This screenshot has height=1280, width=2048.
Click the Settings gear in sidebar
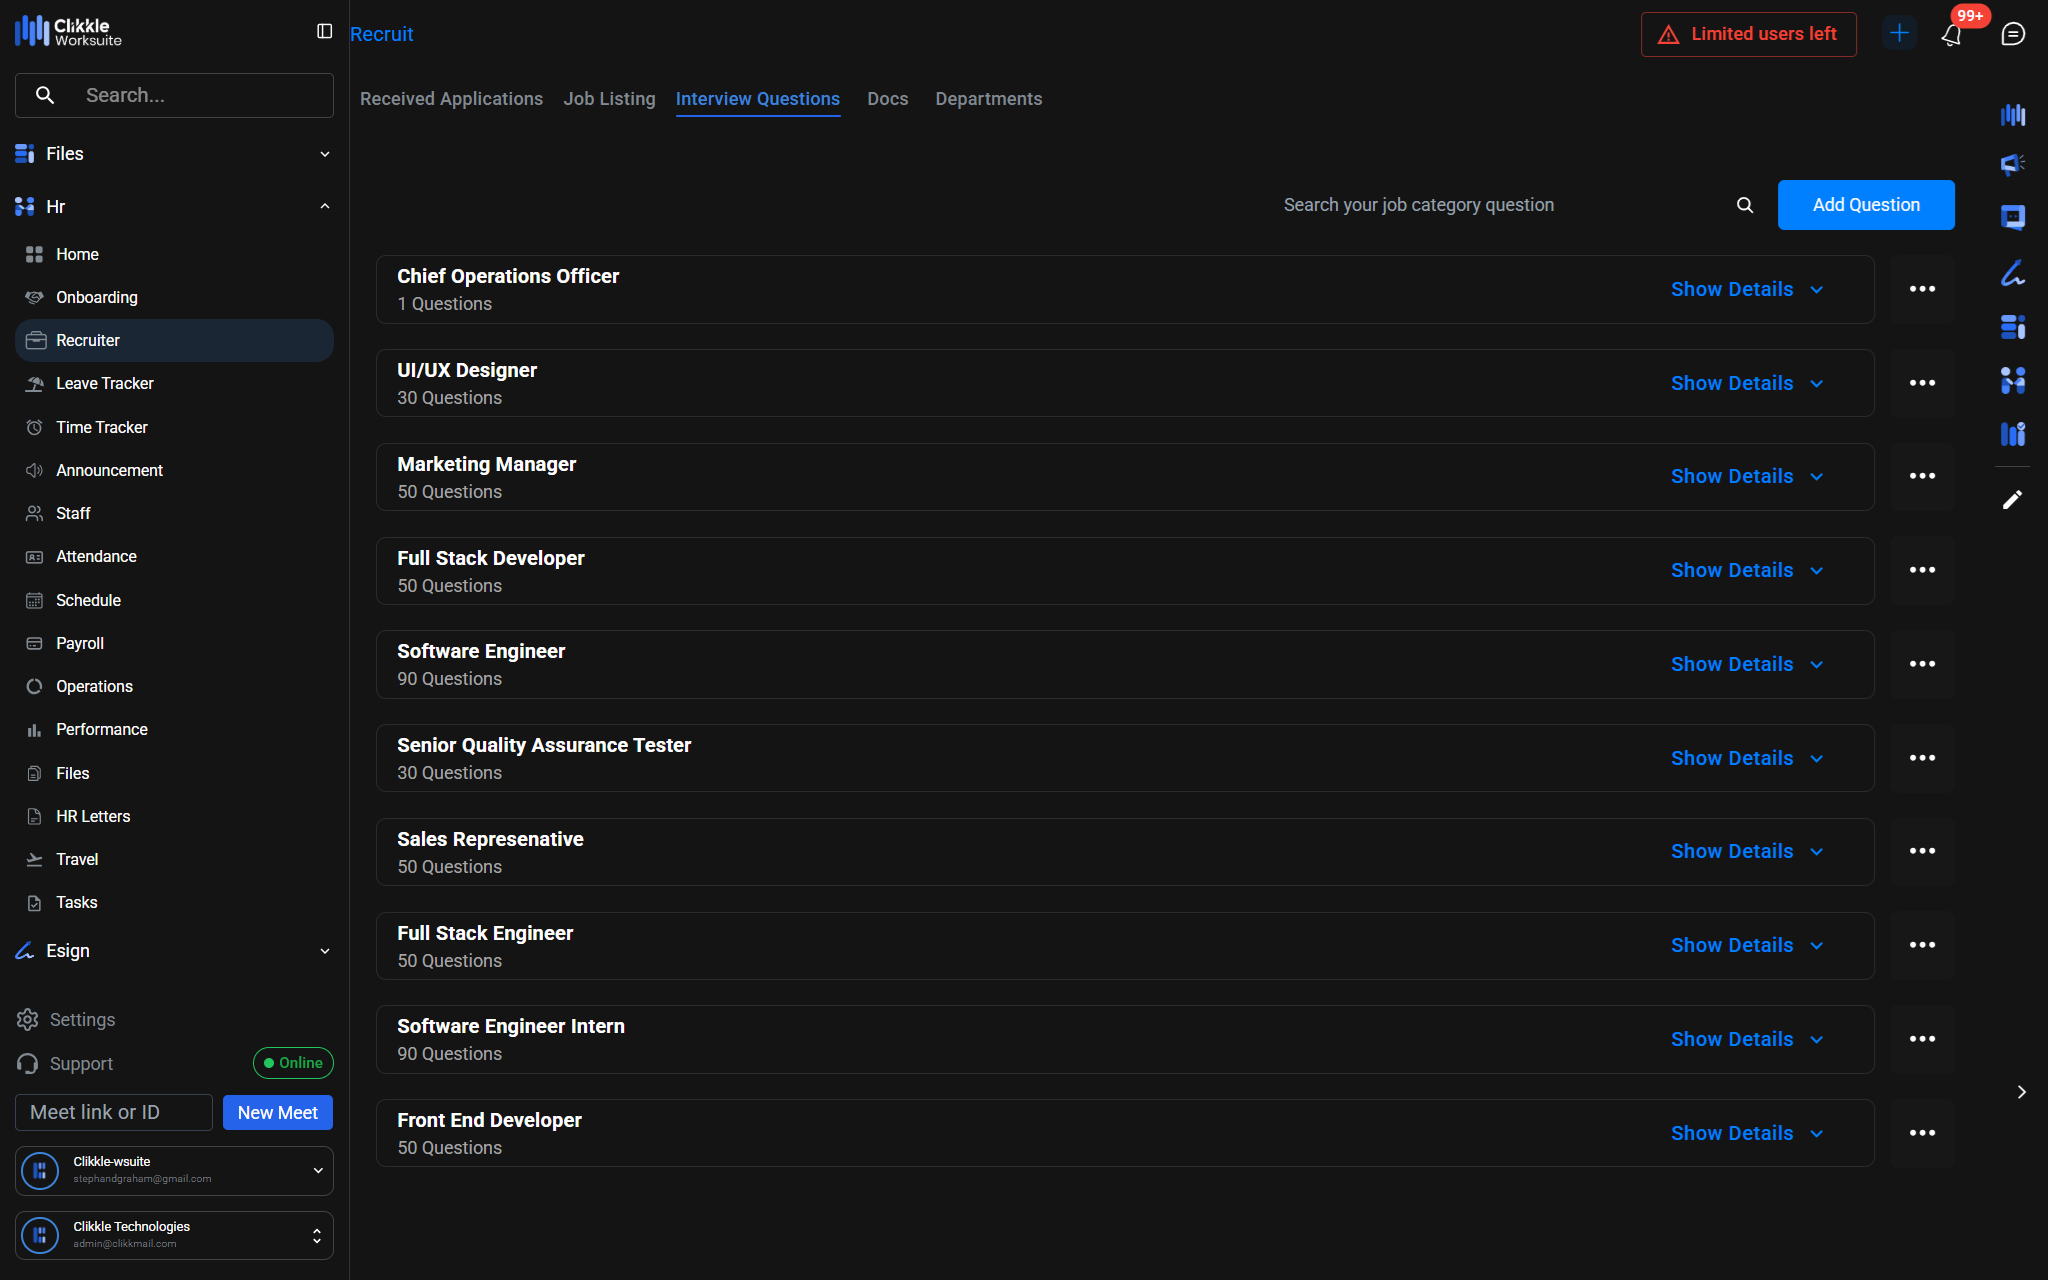pyautogui.click(x=28, y=1019)
